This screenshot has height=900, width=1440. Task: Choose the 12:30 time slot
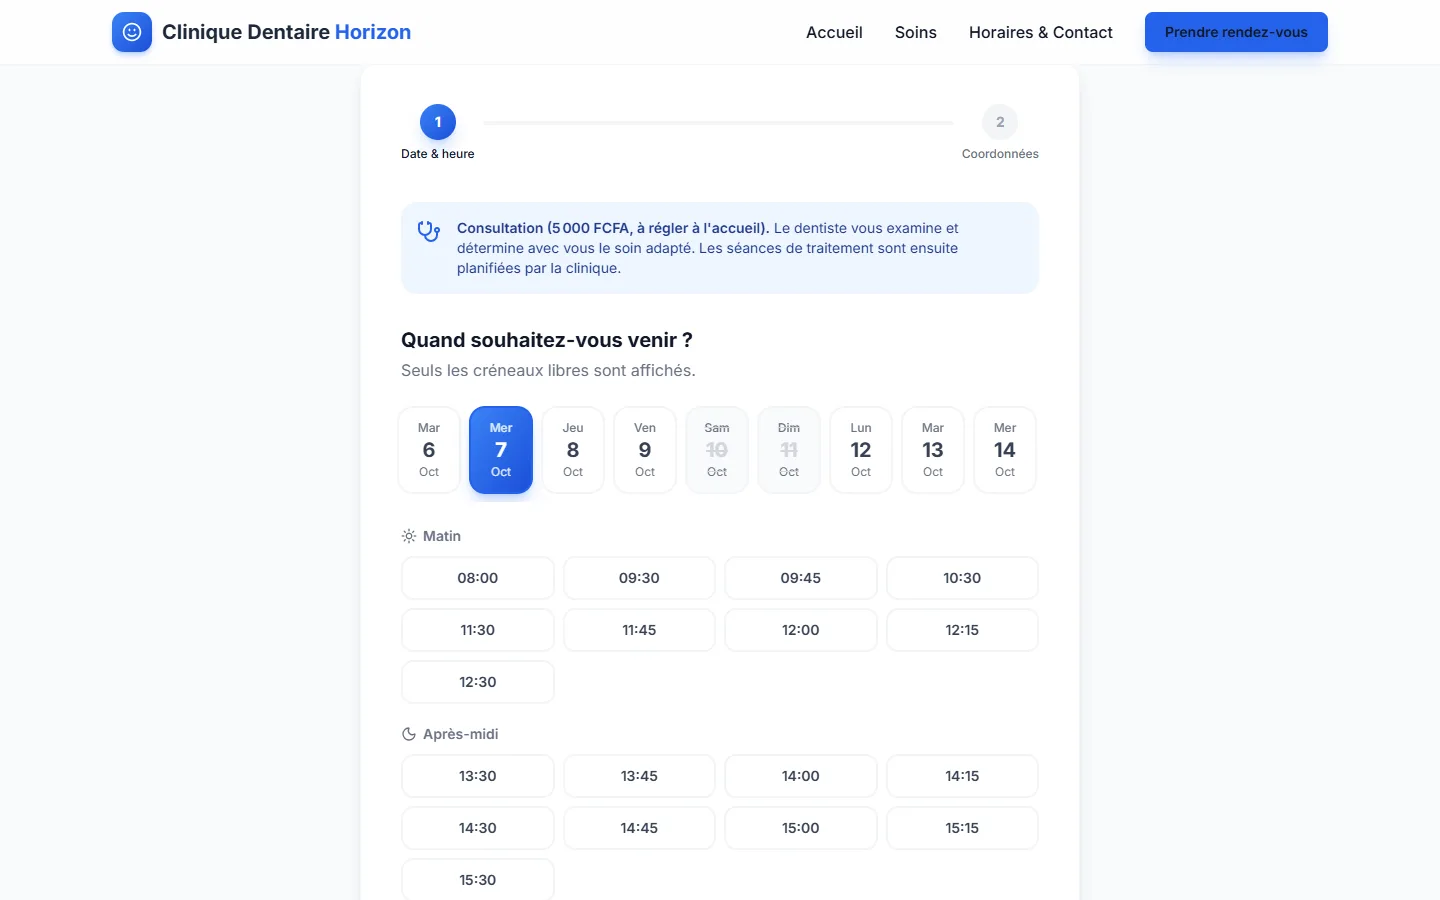pos(478,682)
